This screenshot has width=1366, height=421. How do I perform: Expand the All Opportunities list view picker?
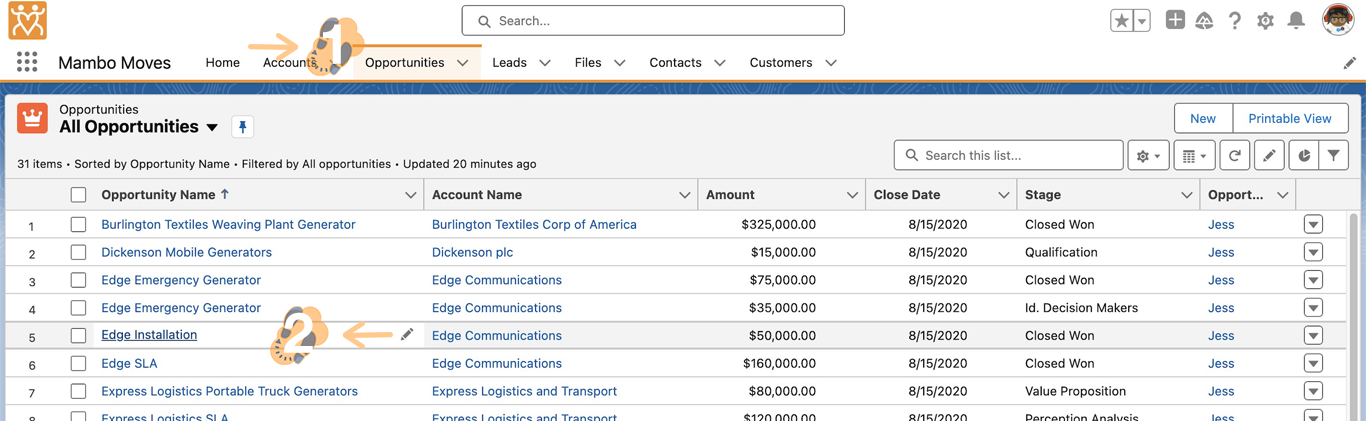click(212, 128)
